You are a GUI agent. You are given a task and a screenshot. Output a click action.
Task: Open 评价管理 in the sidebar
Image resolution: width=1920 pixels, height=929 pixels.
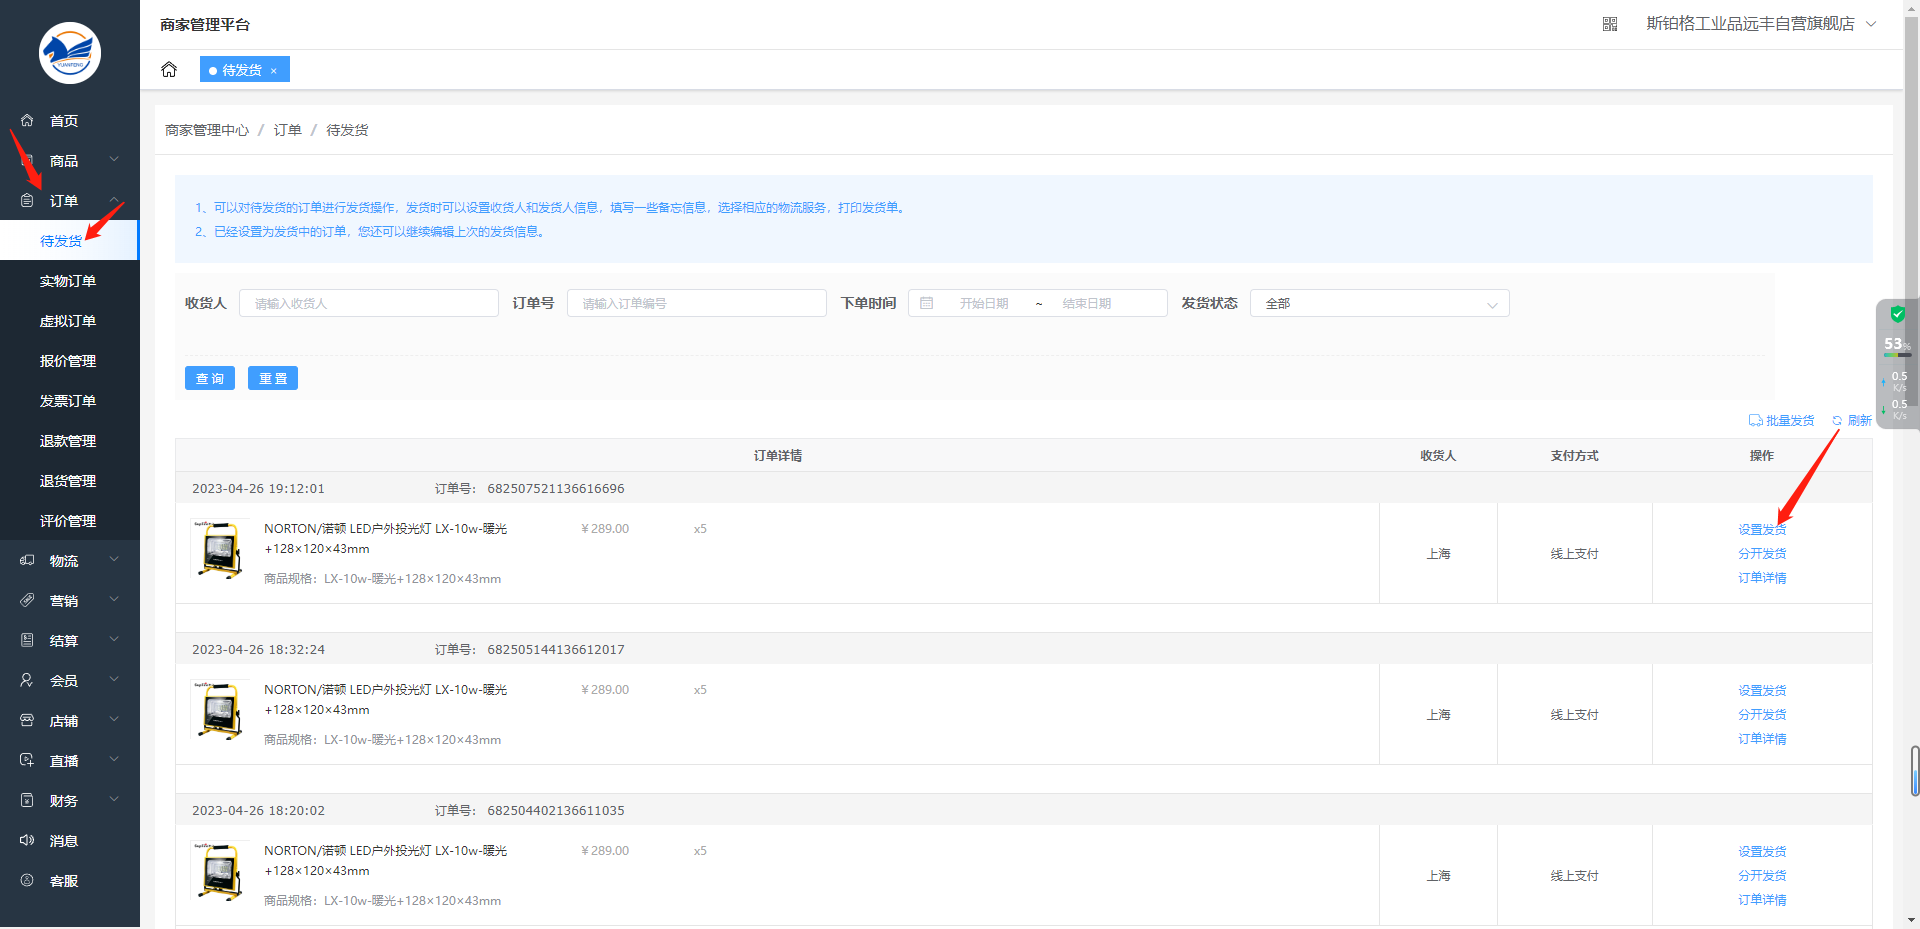point(68,521)
